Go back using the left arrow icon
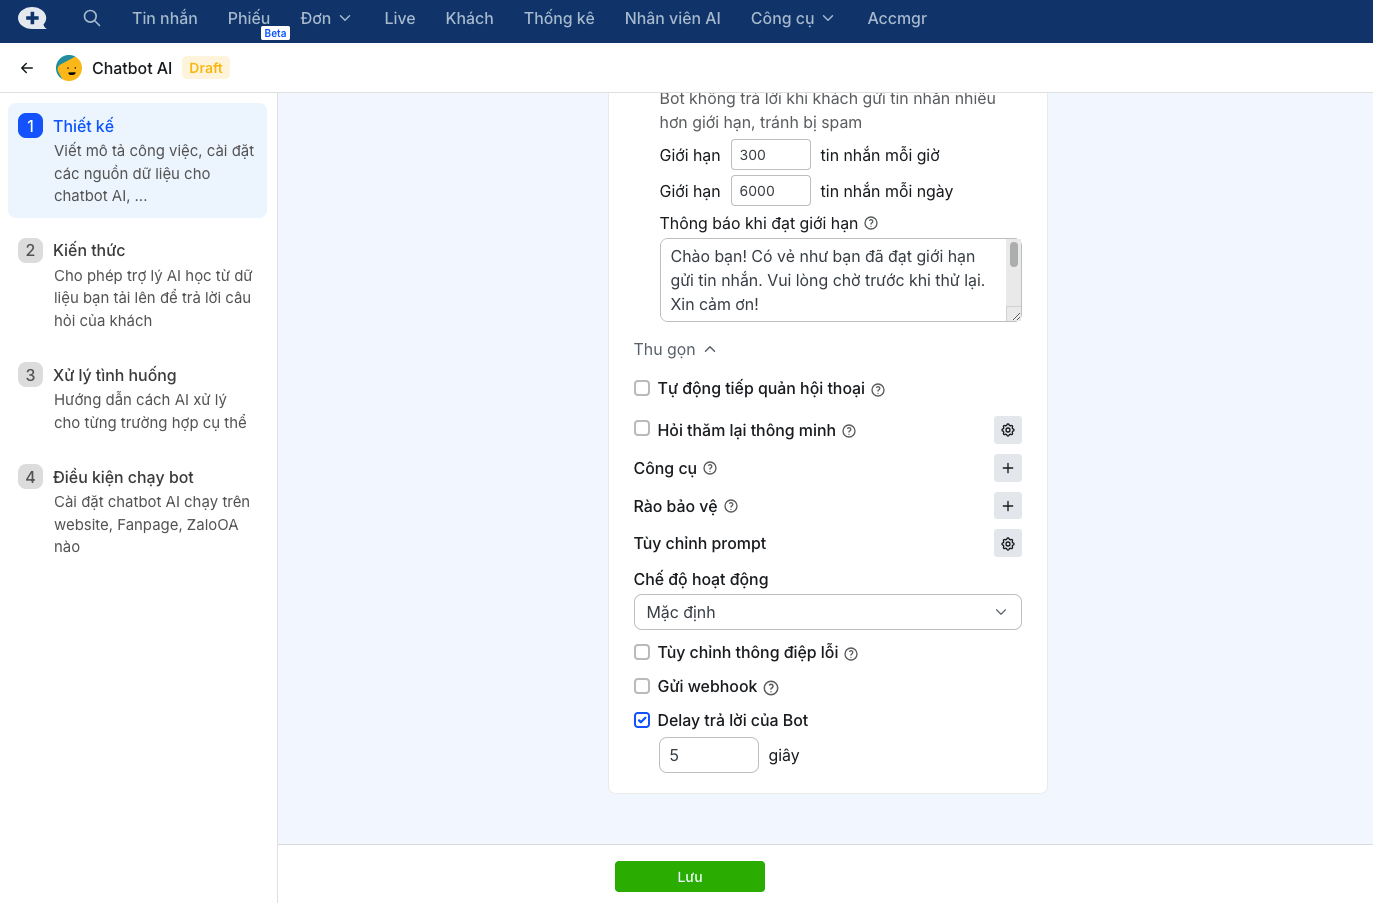The height and width of the screenshot is (903, 1373). coord(27,68)
